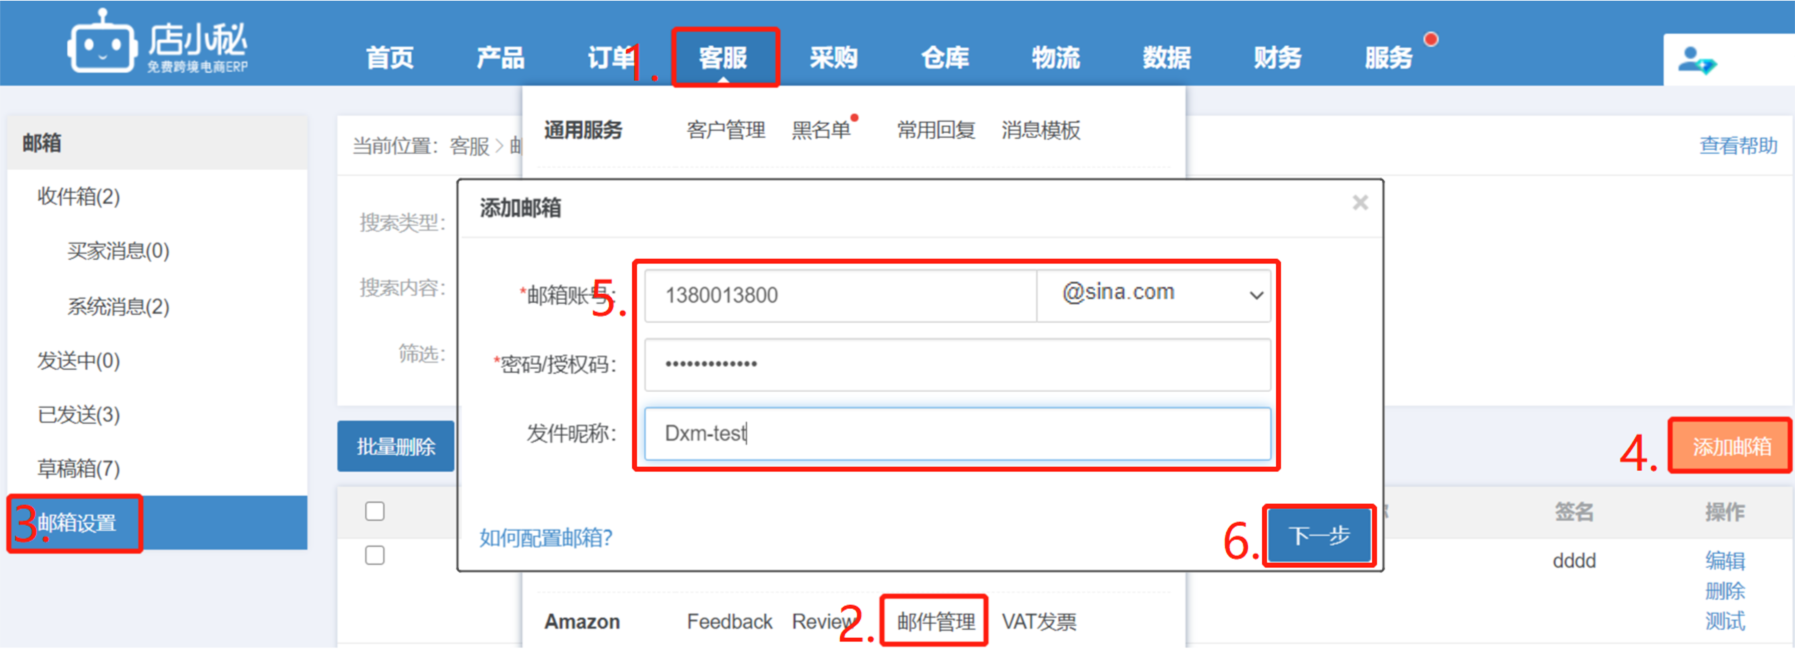Select 客户管理 in the submenu

click(725, 130)
